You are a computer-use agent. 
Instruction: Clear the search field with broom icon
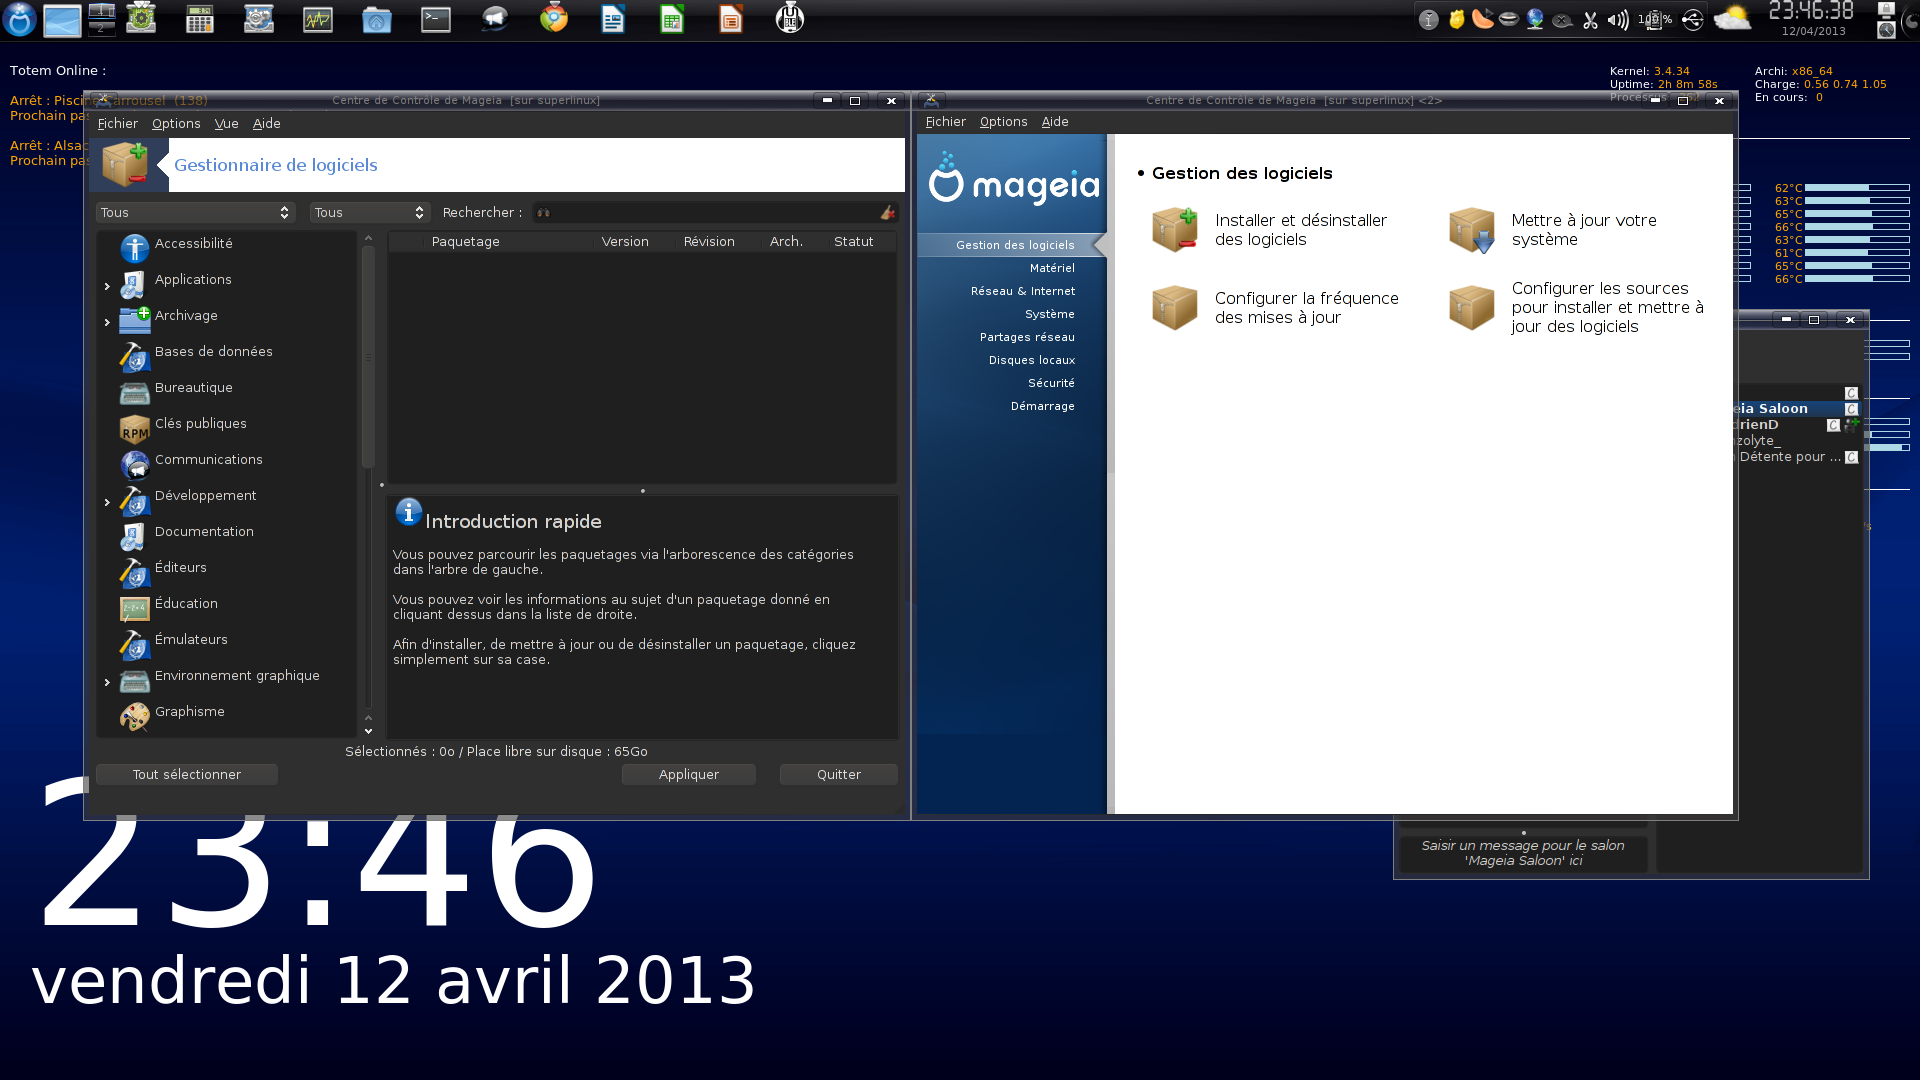point(887,213)
